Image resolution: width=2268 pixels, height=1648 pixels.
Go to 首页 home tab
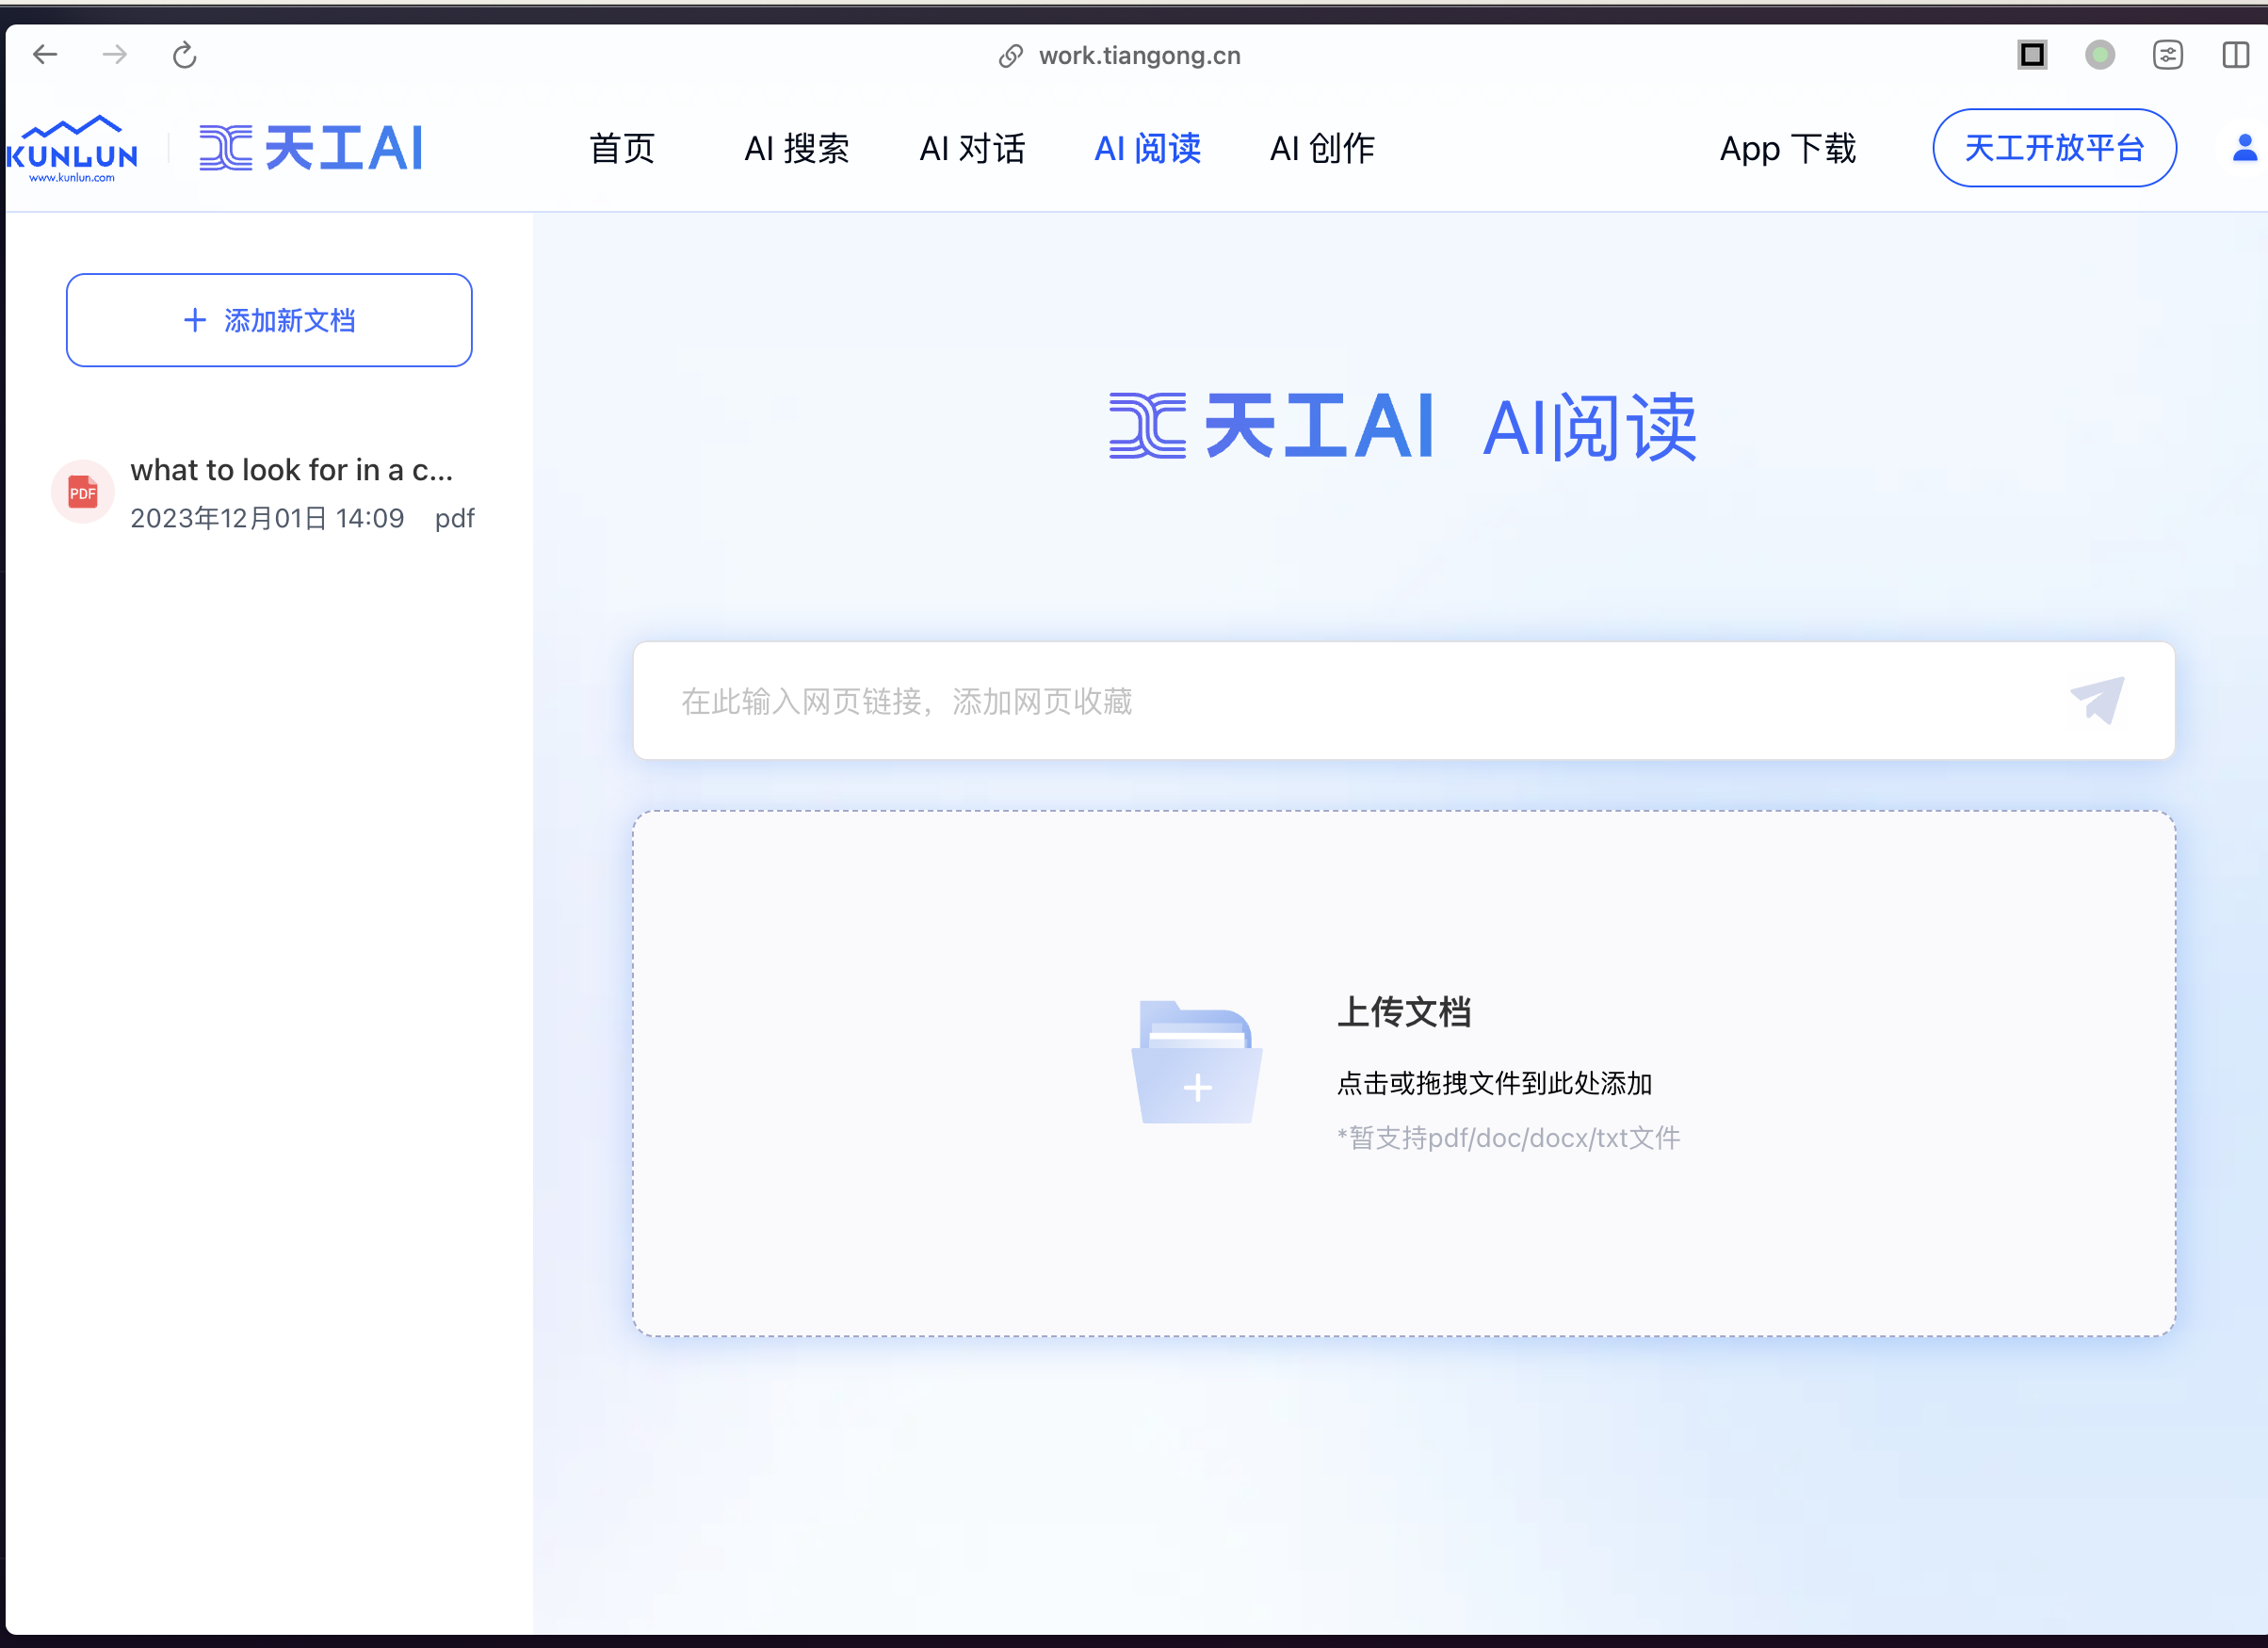[622, 149]
